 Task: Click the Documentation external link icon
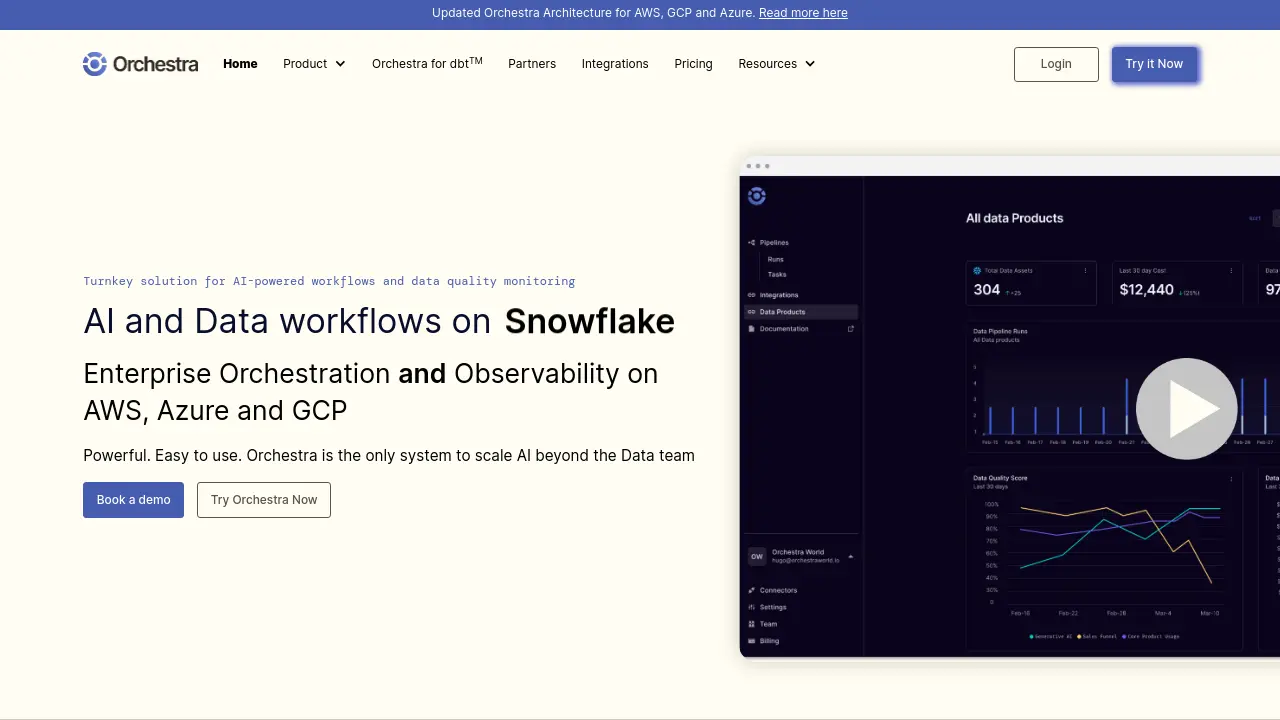(x=851, y=329)
